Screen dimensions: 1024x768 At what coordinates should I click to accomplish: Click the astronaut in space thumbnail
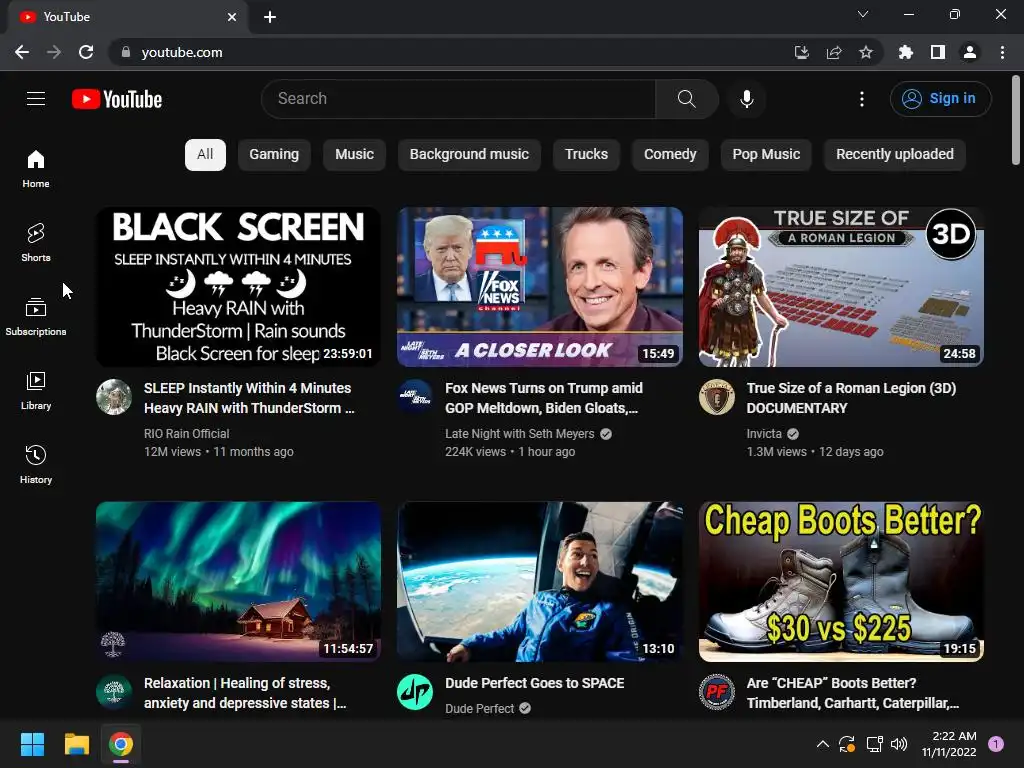pos(540,582)
